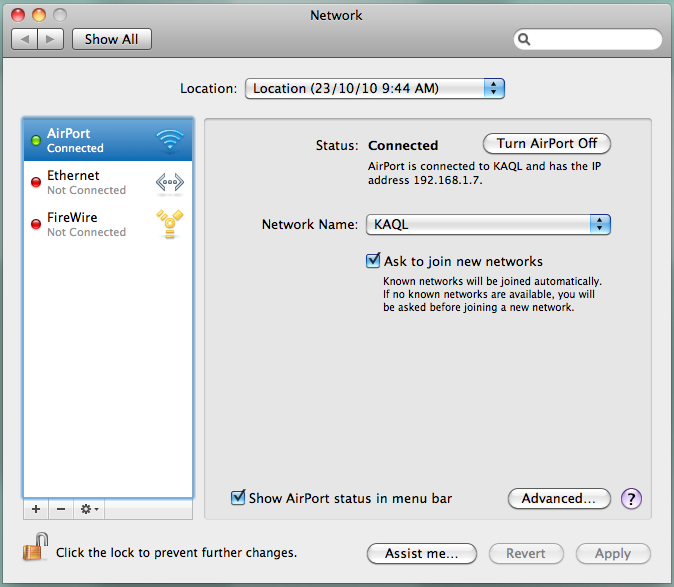Click the Network window title
Image resolution: width=674 pixels, height=587 pixels.
(x=336, y=15)
